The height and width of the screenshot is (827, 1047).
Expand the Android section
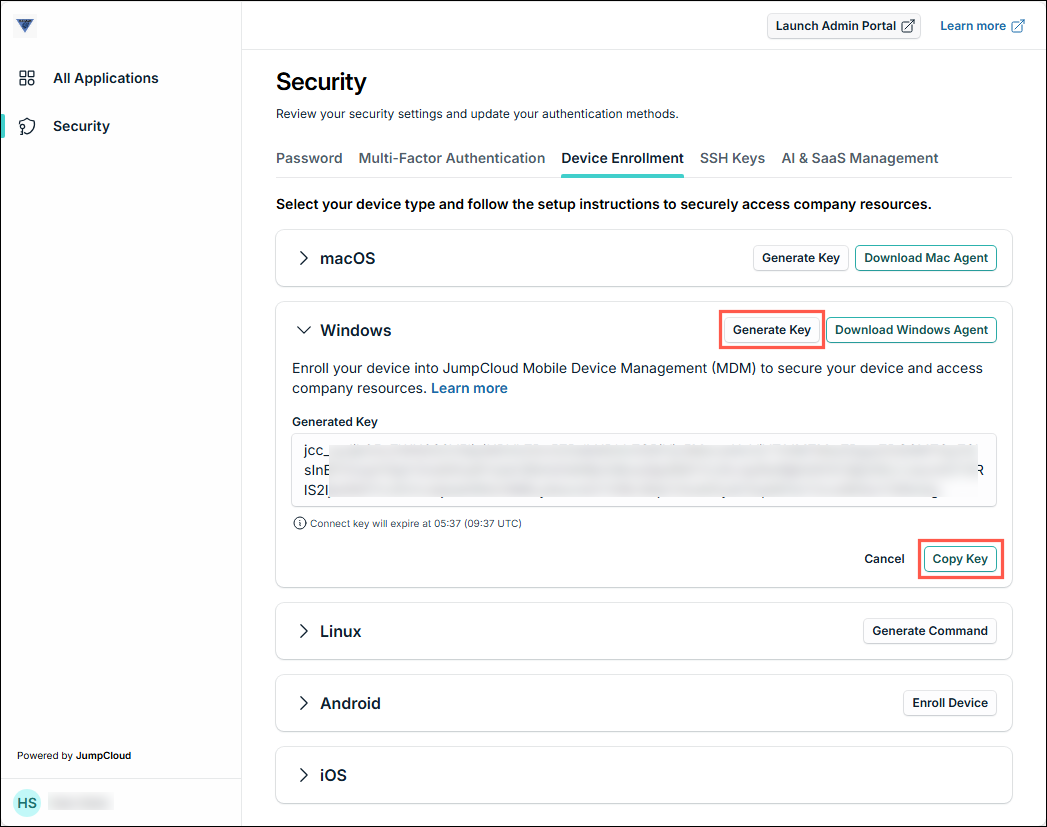pos(304,703)
